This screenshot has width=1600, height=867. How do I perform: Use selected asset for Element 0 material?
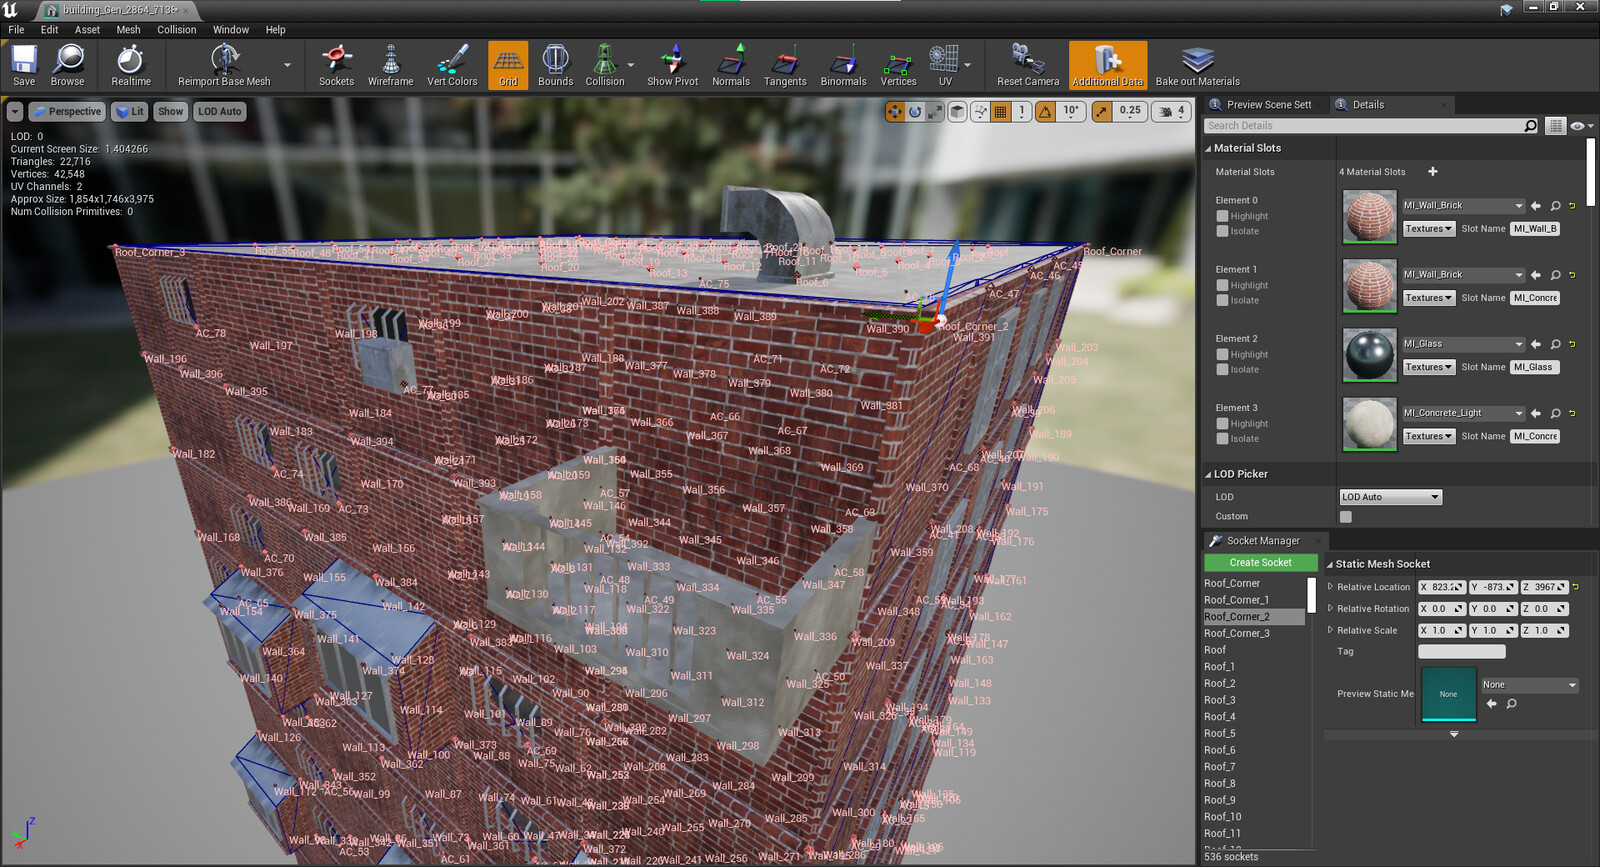pyautogui.click(x=1536, y=206)
